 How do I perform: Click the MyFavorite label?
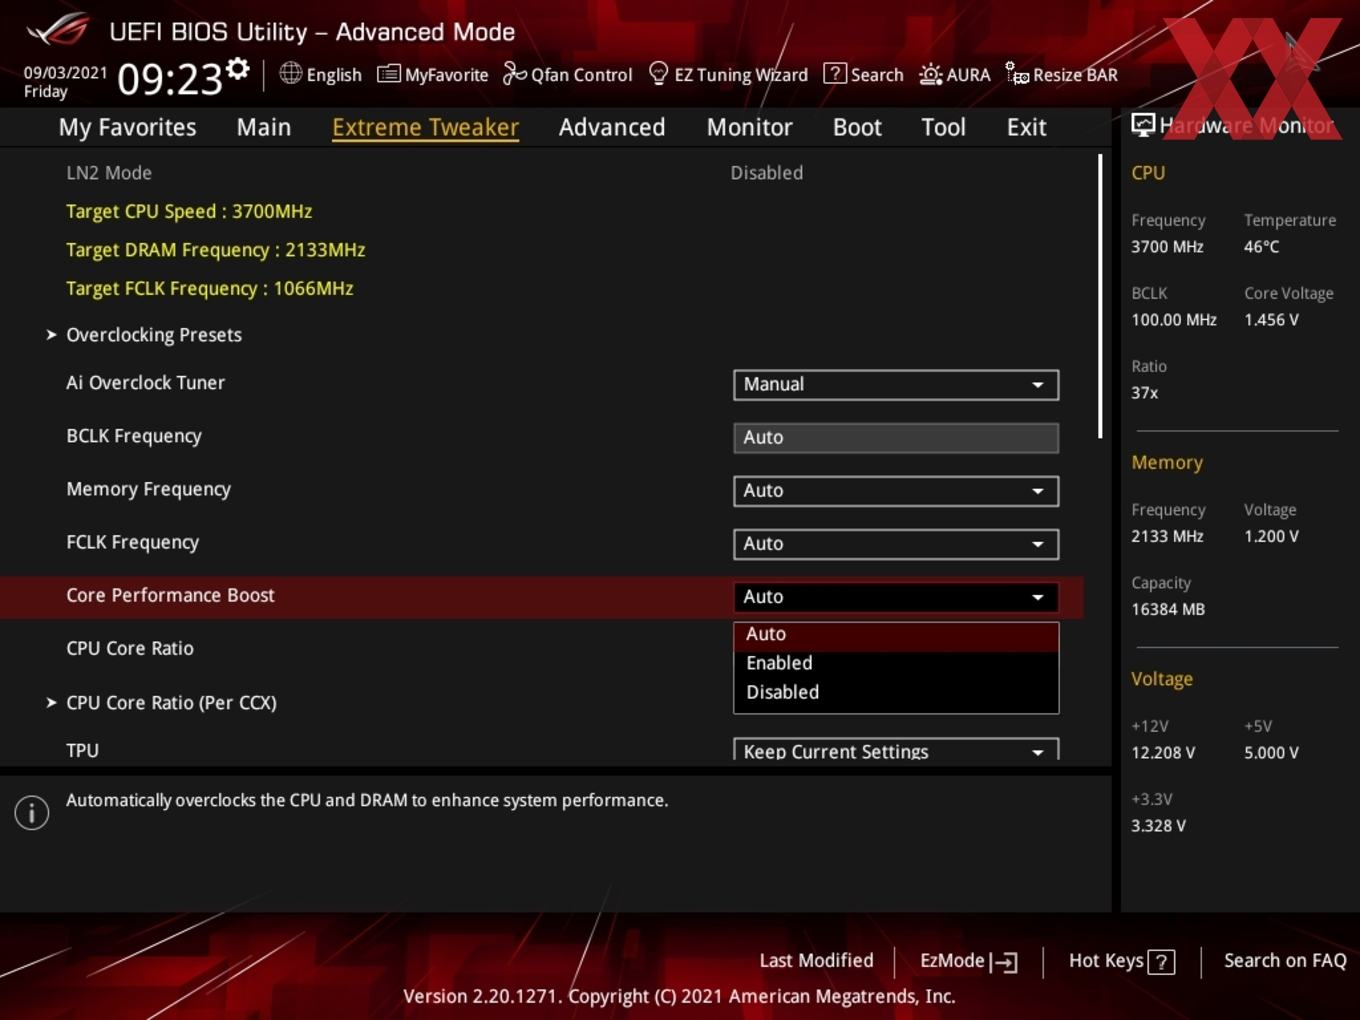(446, 75)
